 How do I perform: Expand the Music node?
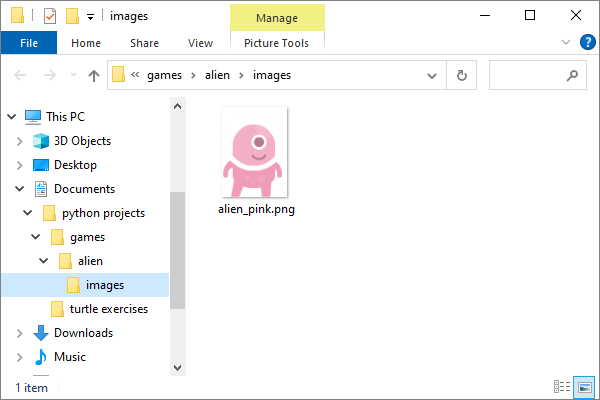(x=20, y=358)
